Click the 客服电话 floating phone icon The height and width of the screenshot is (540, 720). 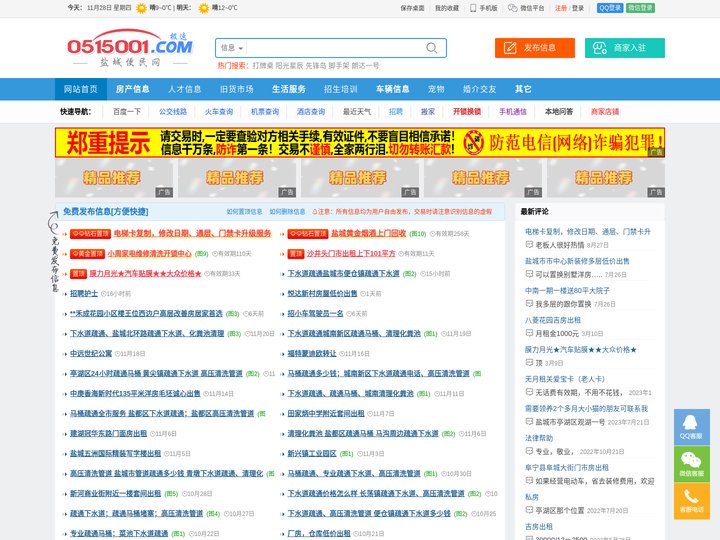click(x=692, y=501)
